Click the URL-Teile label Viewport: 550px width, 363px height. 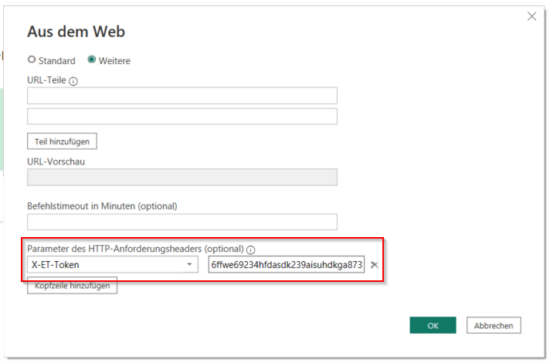[x=47, y=80]
